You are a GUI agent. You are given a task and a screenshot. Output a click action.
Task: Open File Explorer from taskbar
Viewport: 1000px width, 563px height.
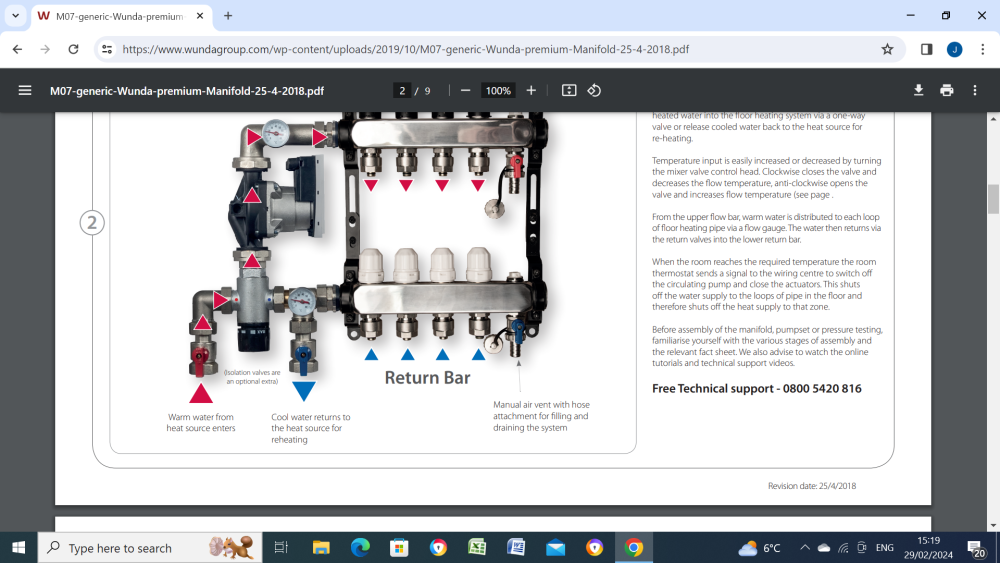click(x=321, y=548)
